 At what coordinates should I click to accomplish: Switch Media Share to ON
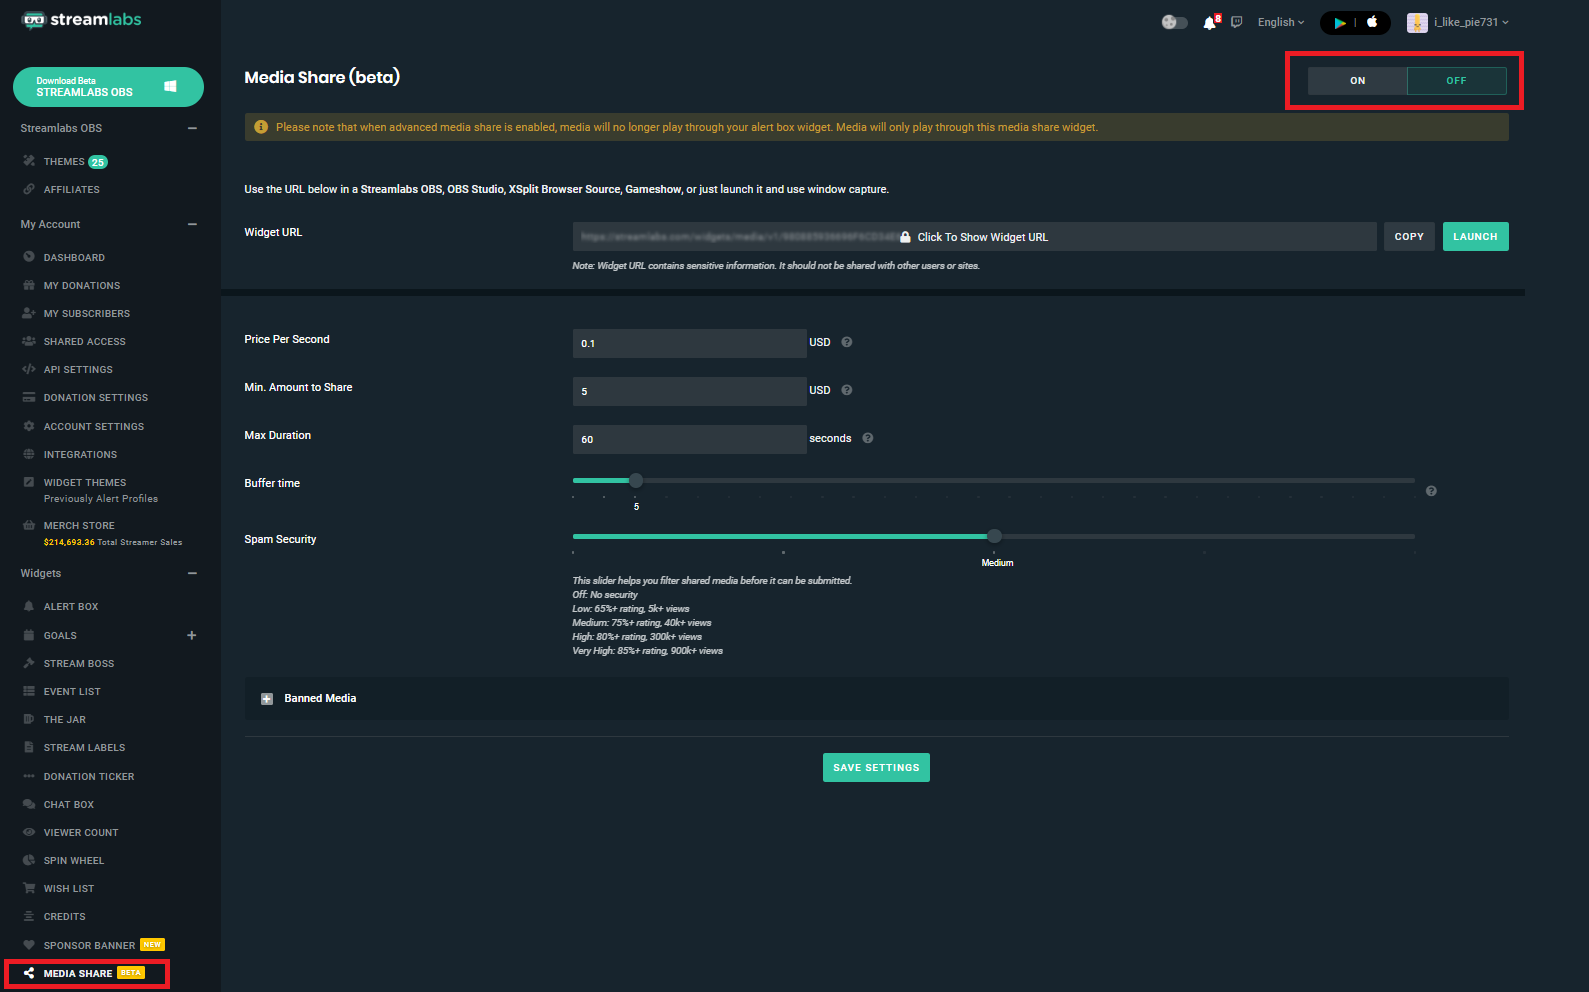[1357, 81]
